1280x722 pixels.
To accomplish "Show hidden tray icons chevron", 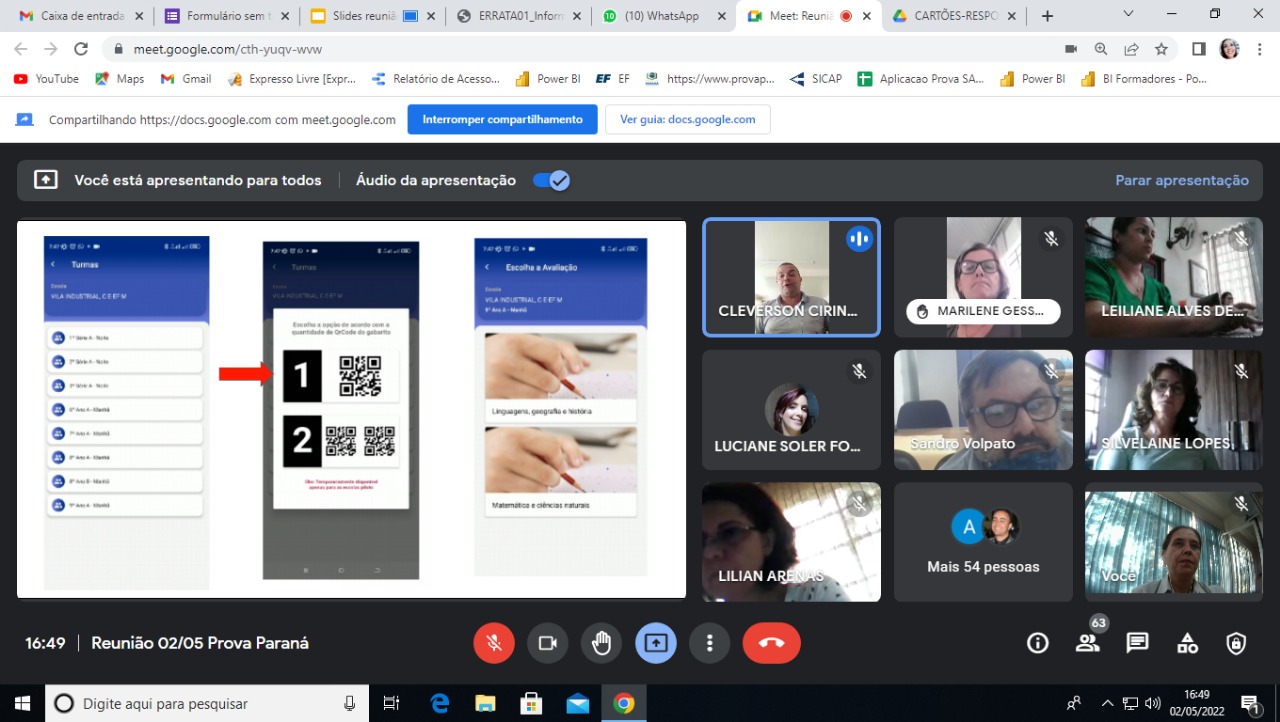I will pyautogui.click(x=1107, y=703).
